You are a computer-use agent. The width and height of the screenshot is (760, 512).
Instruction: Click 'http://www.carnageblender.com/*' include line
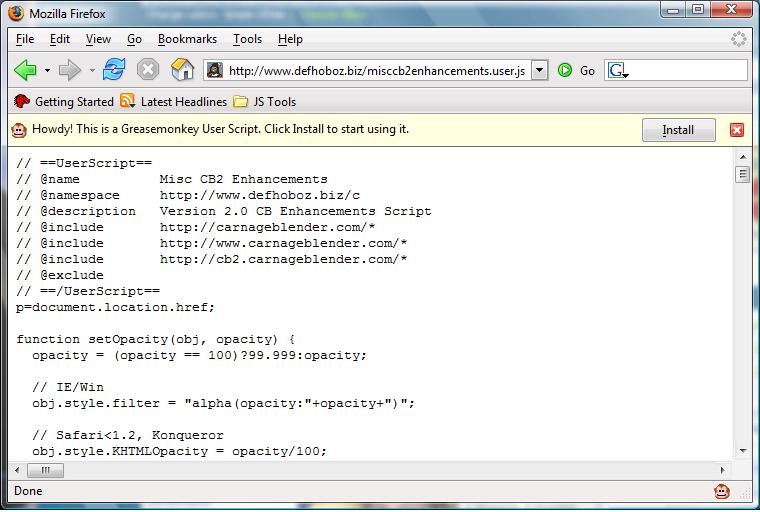point(284,243)
